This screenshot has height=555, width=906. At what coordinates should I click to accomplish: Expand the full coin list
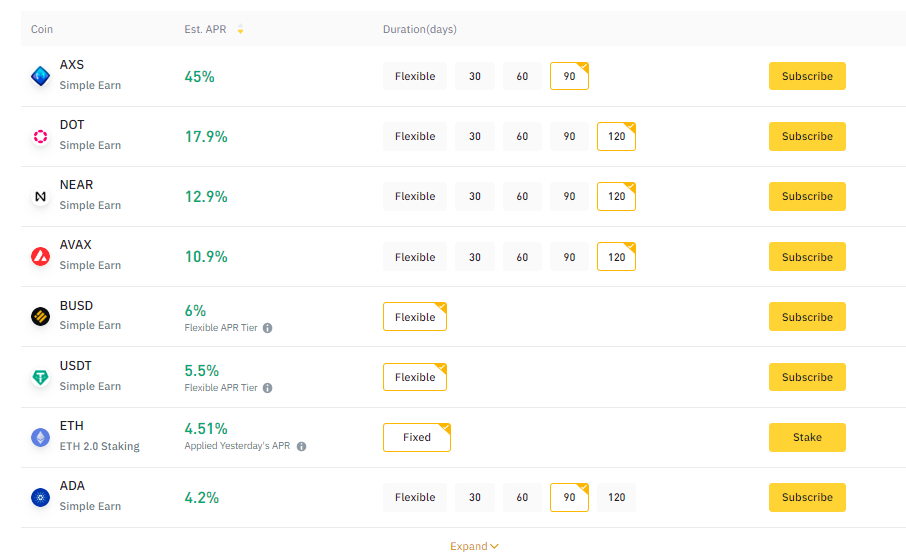(474, 546)
